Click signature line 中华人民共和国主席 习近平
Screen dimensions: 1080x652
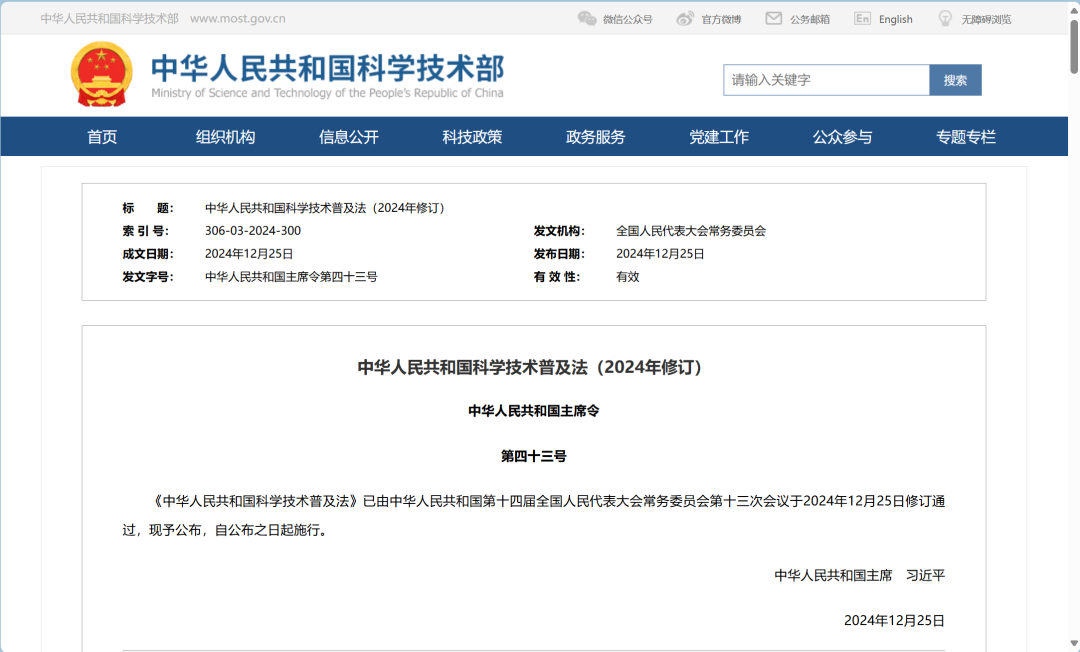860,576
